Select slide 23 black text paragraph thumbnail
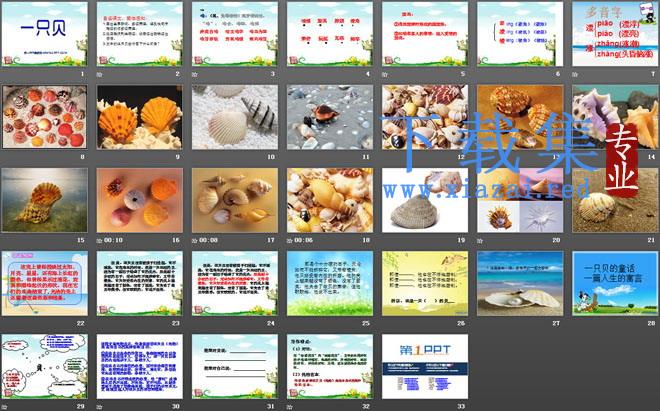Viewport: 660px width, 411px height. [x=140, y=283]
